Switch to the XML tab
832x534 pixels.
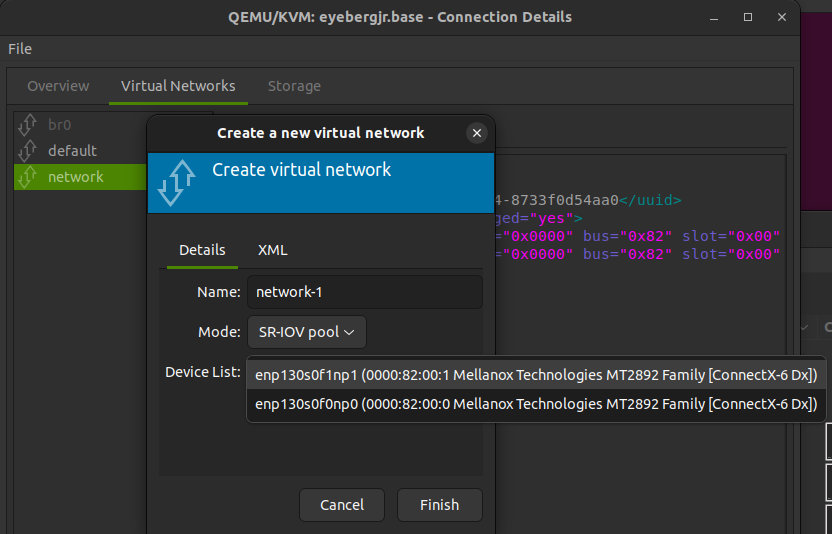click(x=273, y=250)
